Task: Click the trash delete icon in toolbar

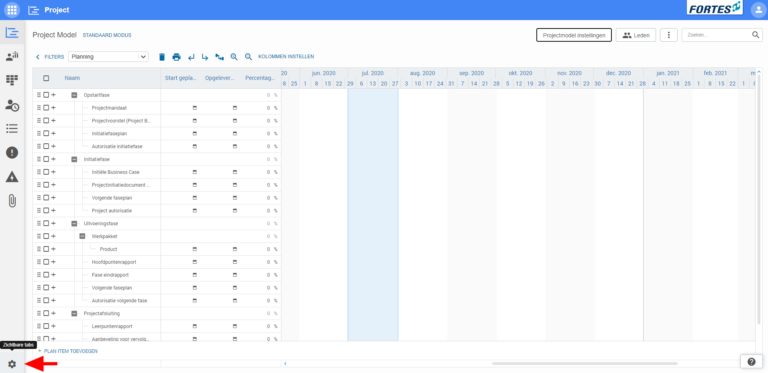Action: (162, 57)
